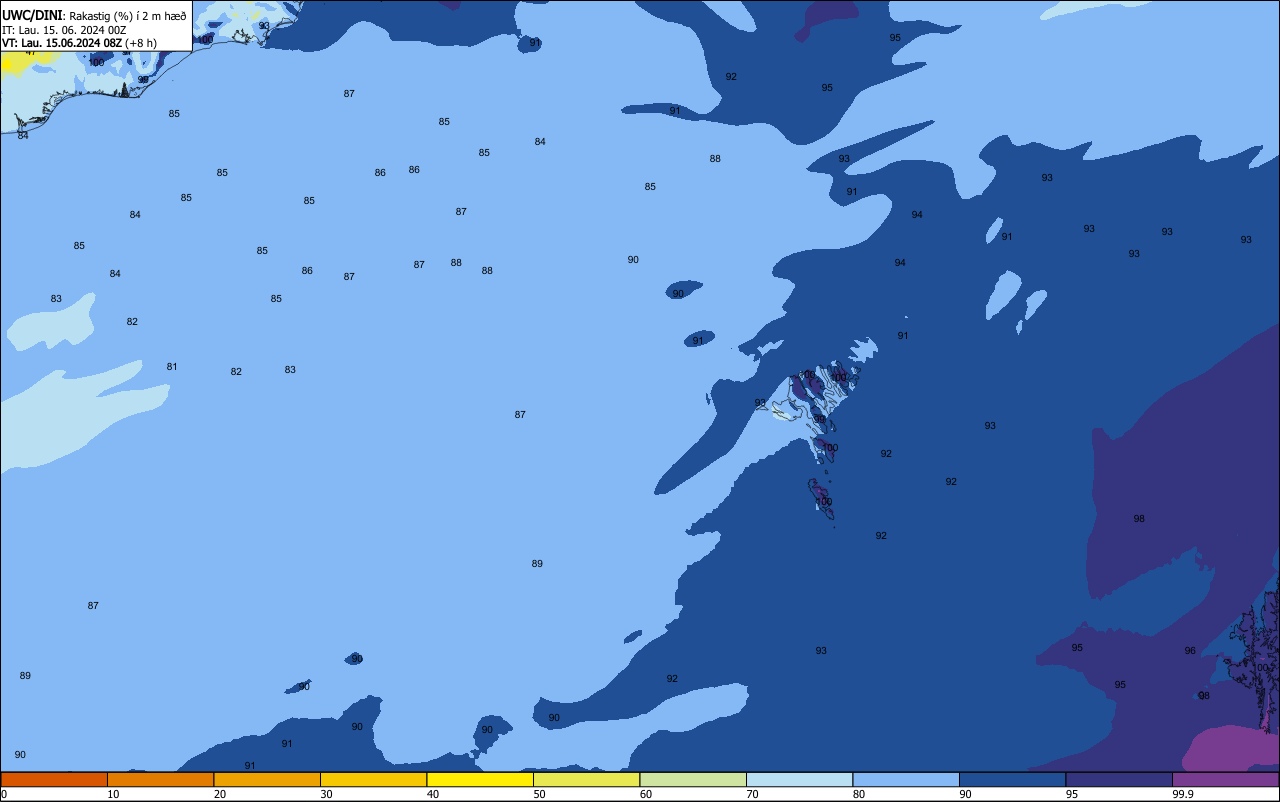Image resolution: width=1280 pixels, height=802 pixels.
Task: Click the "10" label on the color scale
Action: click(x=113, y=794)
